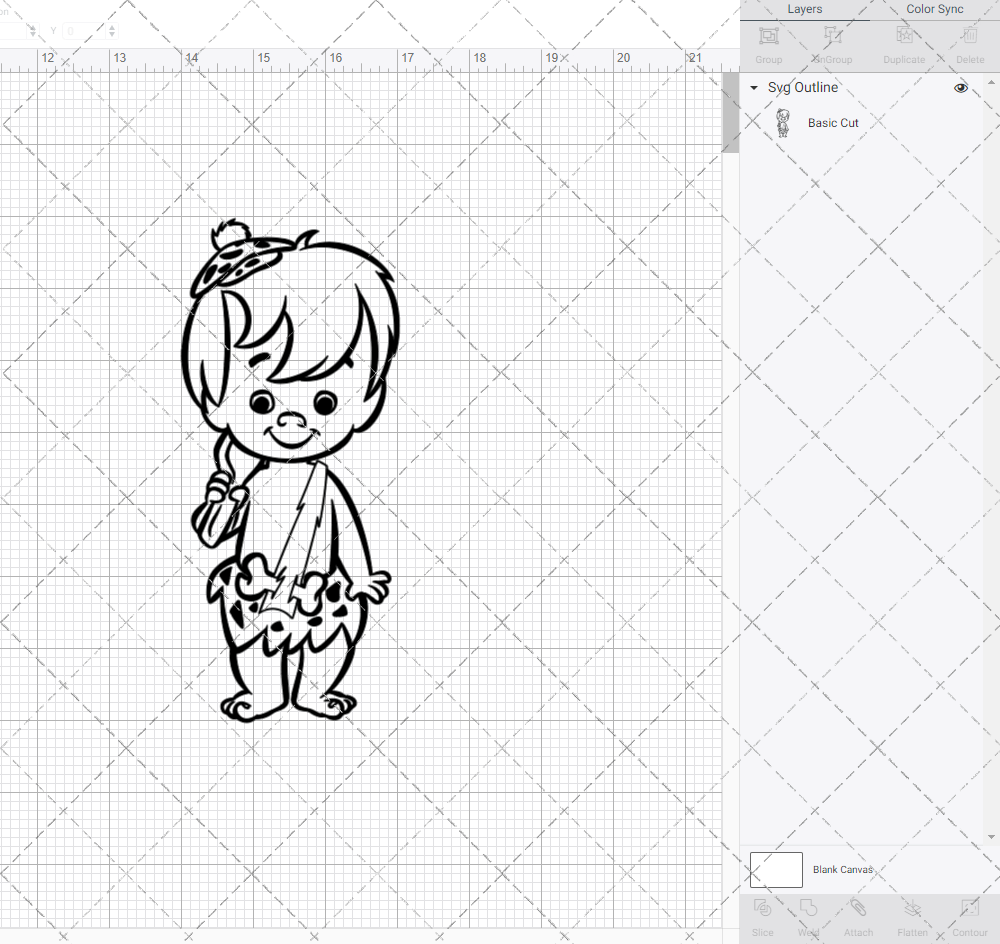Select the Basic Cut layer label
The image size is (1000, 944).
[x=833, y=123]
